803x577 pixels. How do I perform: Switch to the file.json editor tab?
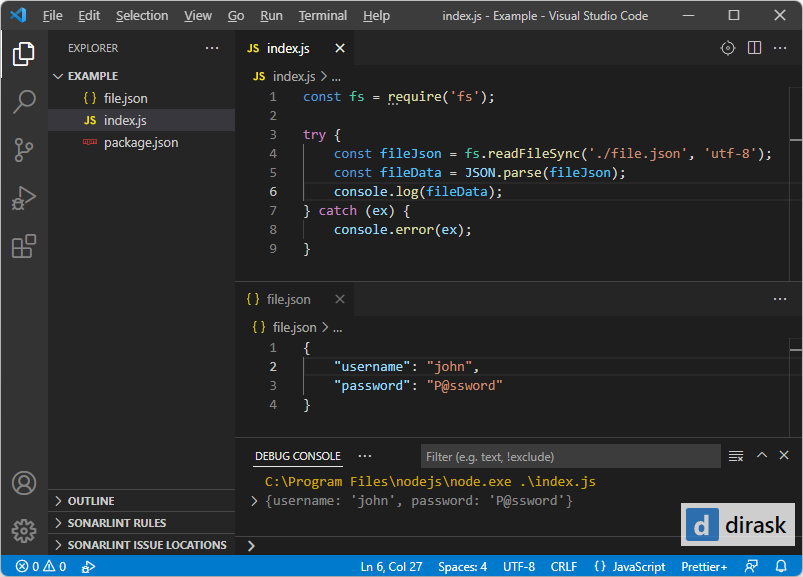point(289,298)
